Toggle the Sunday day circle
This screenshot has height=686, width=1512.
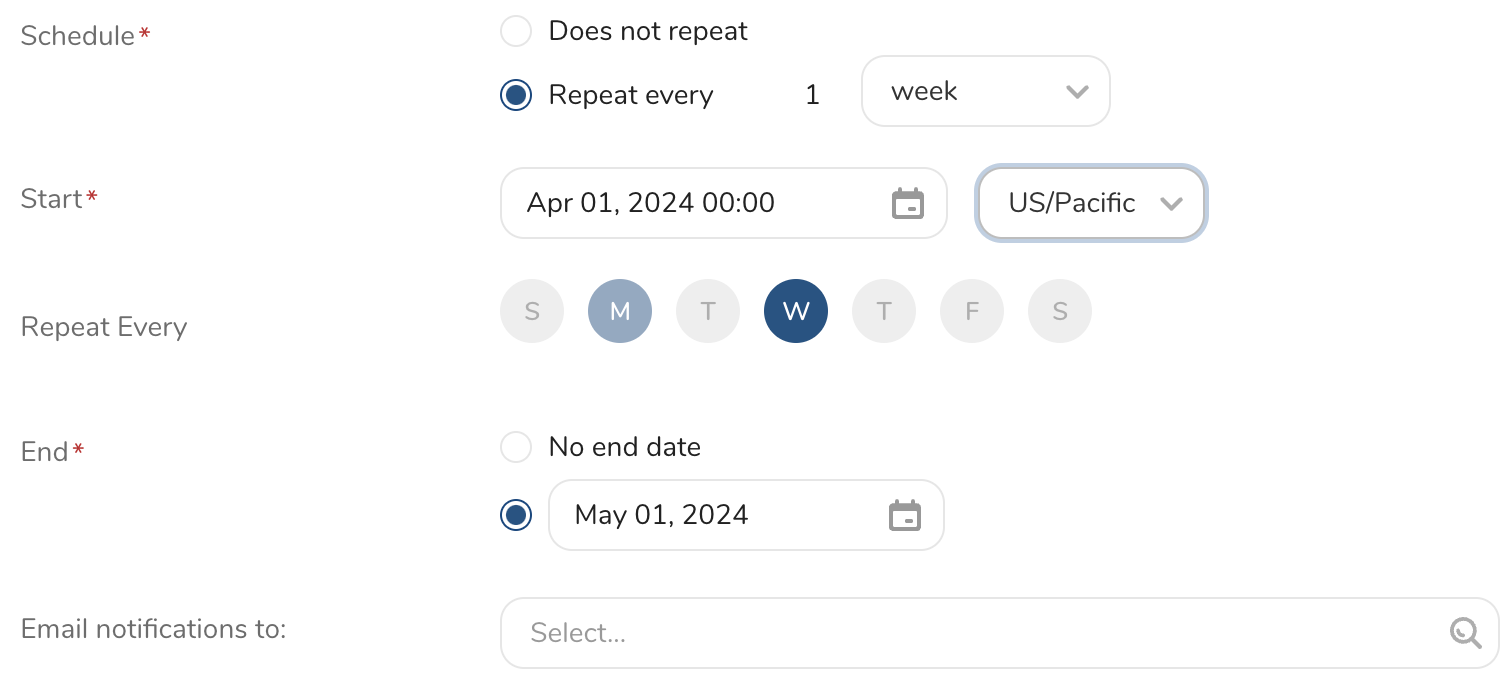pyautogui.click(x=532, y=311)
